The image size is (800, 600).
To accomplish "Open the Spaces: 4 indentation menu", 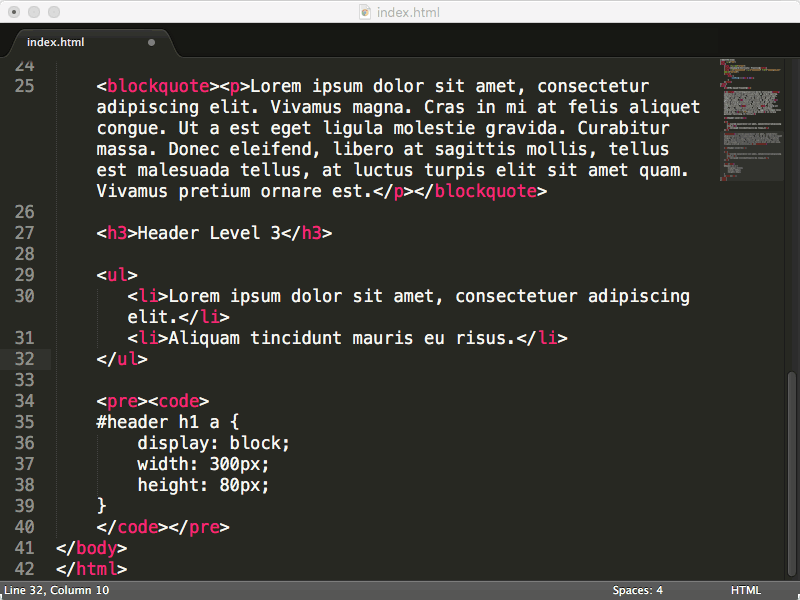I will 638,590.
